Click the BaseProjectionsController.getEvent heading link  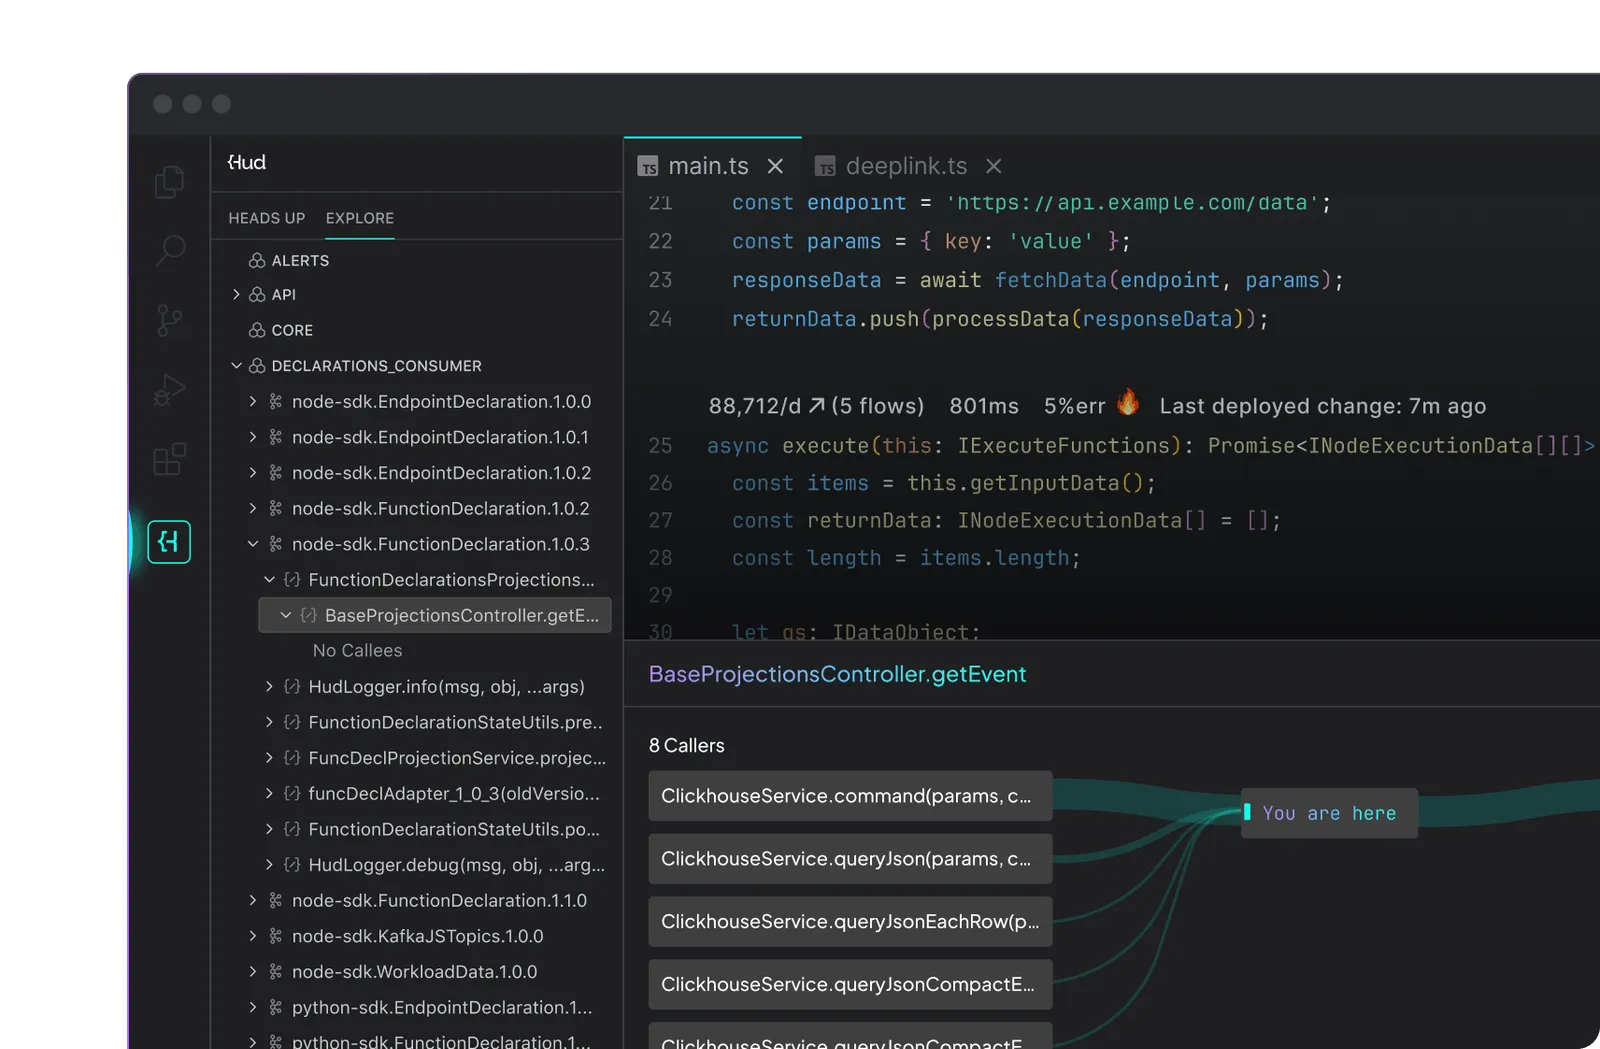837,675
